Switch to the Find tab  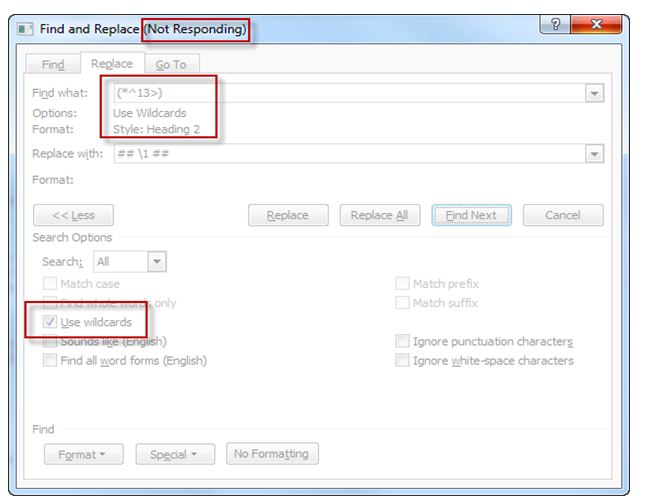53,65
